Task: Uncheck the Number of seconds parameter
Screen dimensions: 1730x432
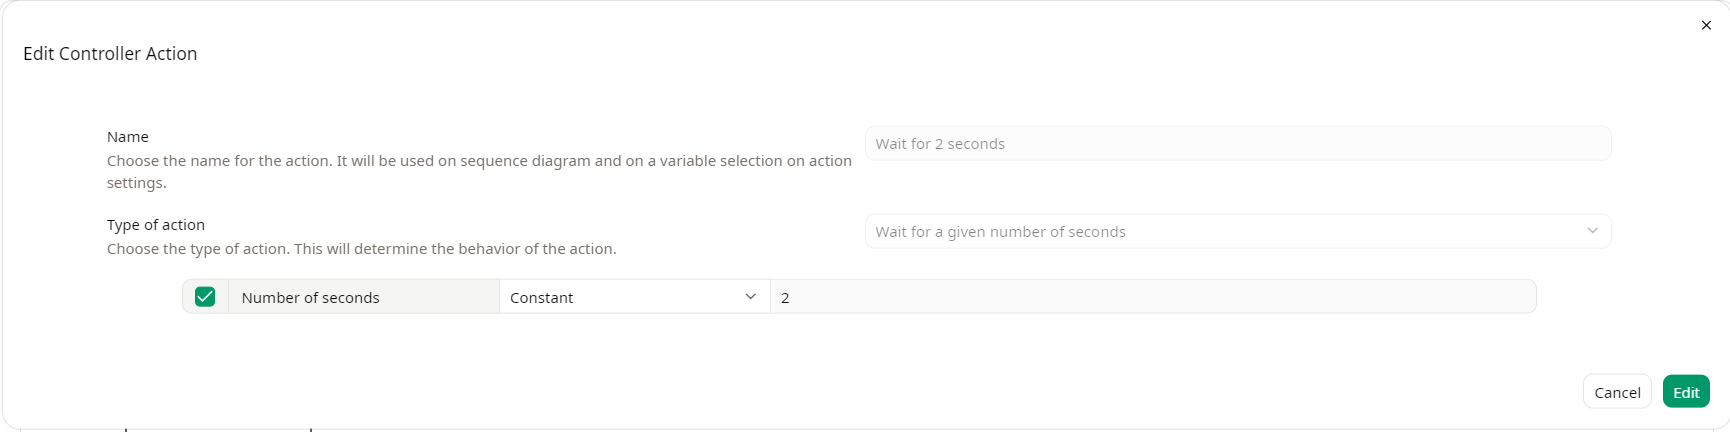Action: pyautogui.click(x=205, y=297)
